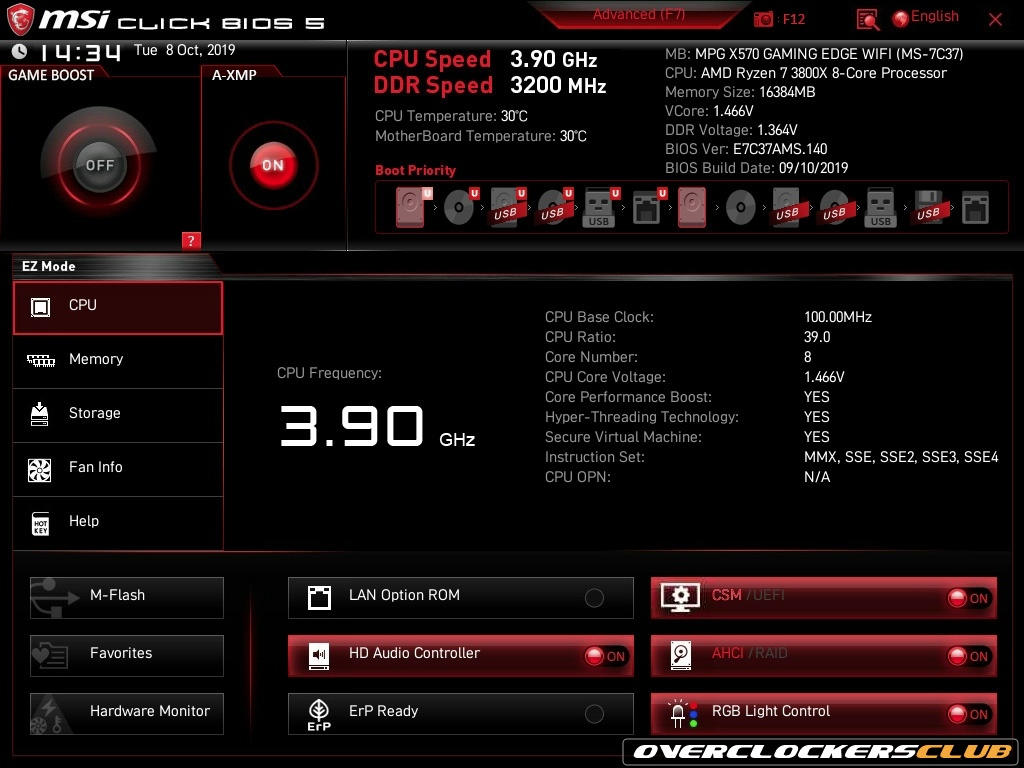Viewport: 1024px width, 768px height.
Task: Click the globe language icon
Action: tap(901, 19)
